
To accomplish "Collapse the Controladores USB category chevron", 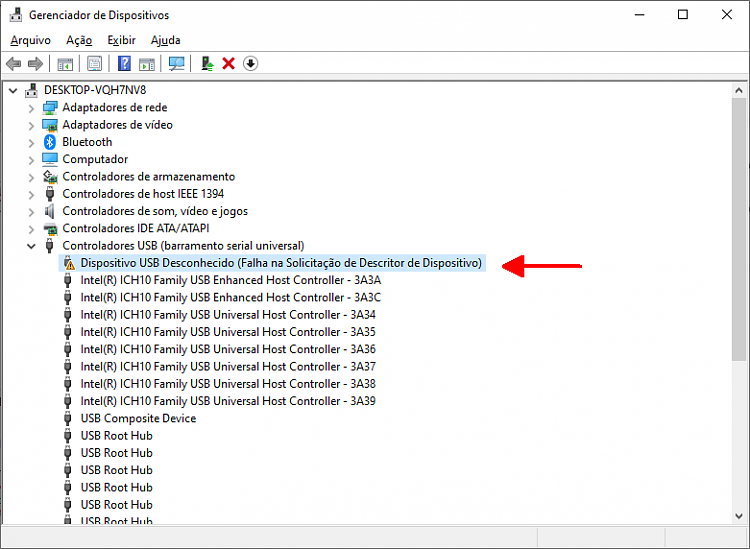I will (31, 246).
